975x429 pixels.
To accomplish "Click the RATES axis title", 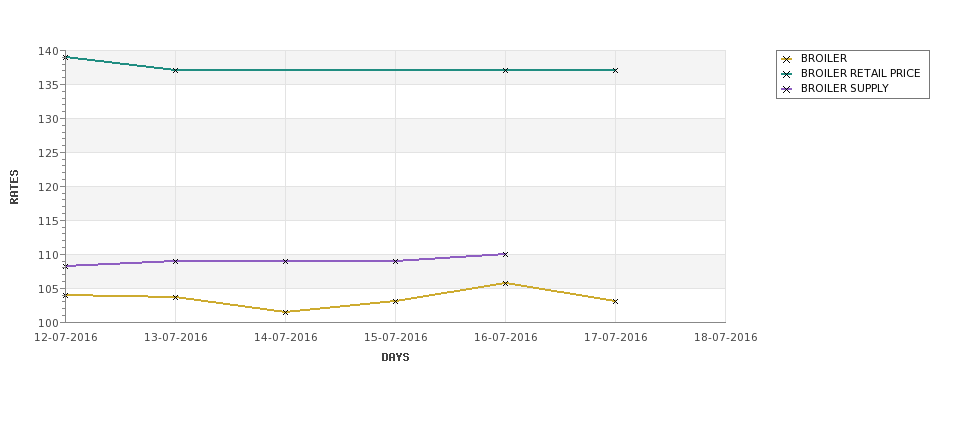I will (14, 187).
